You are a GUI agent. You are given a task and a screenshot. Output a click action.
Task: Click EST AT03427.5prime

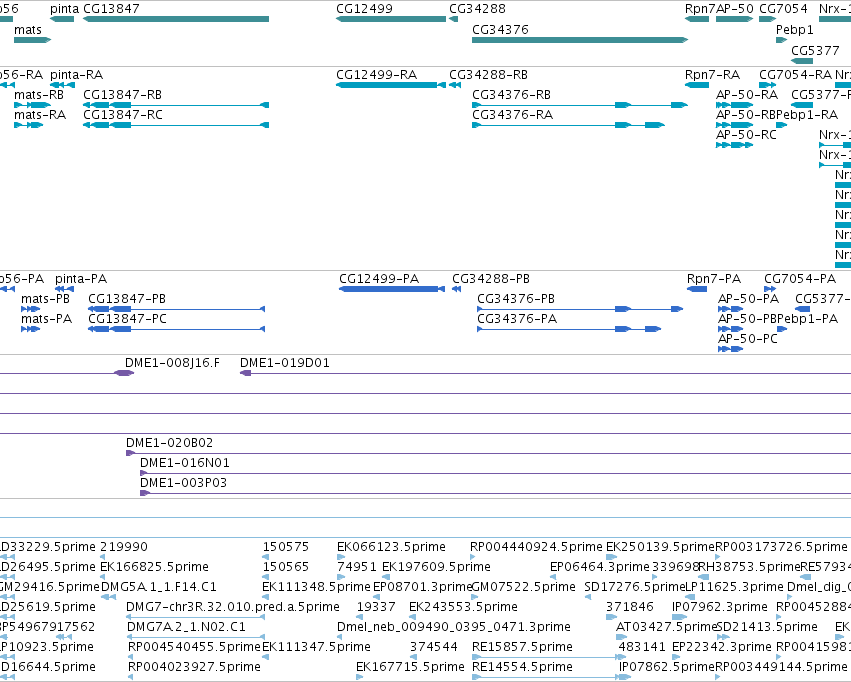622,637
